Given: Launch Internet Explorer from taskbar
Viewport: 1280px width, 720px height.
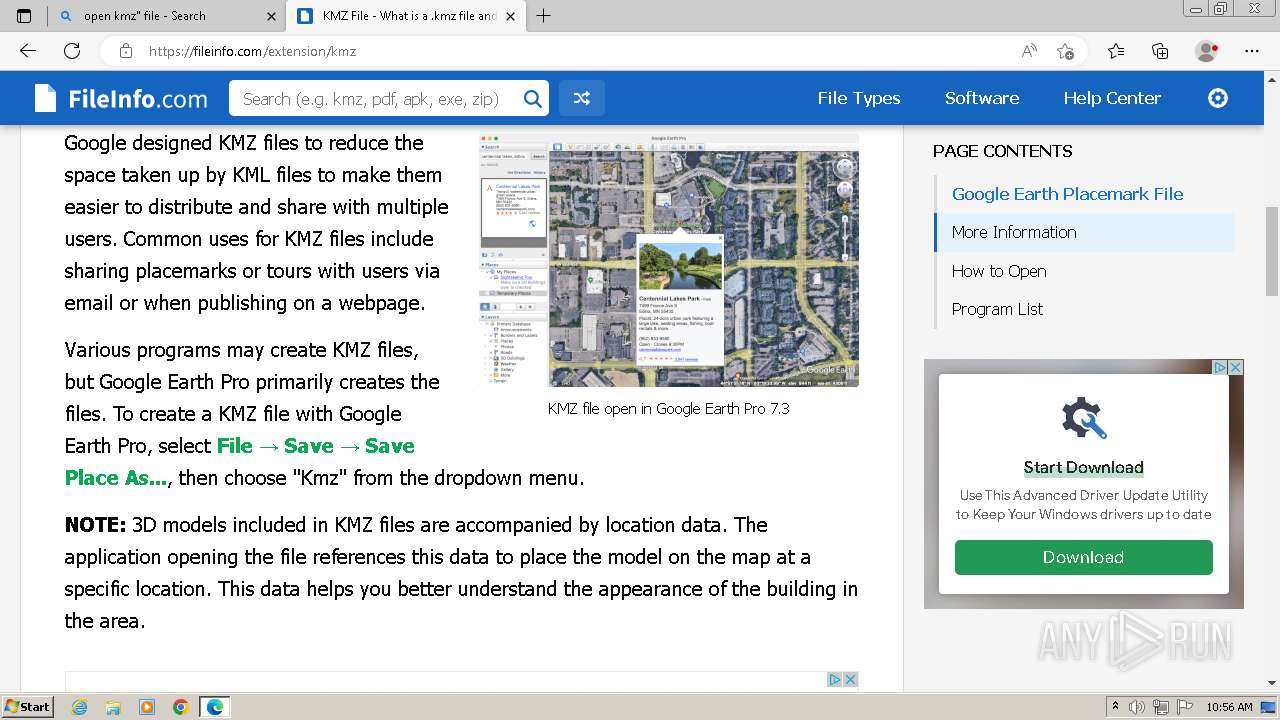Looking at the screenshot, I should click(x=79, y=707).
